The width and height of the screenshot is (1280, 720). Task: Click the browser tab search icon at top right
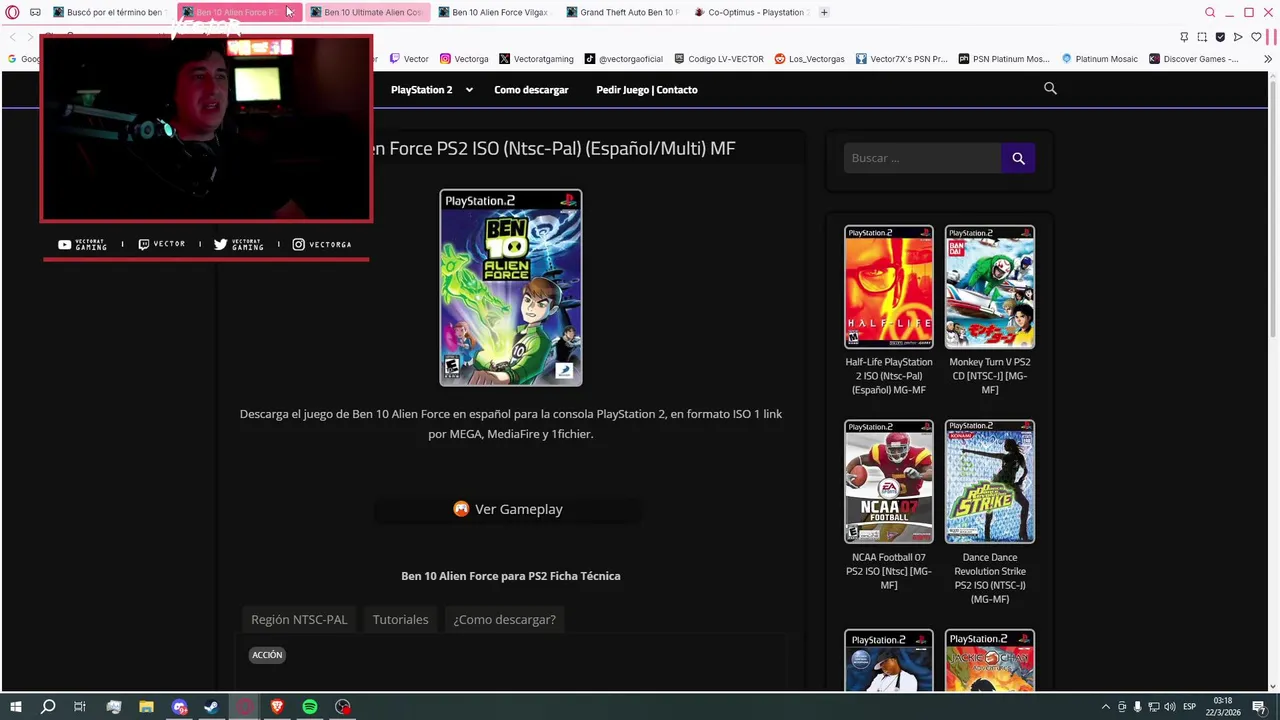pyautogui.click(x=1210, y=12)
